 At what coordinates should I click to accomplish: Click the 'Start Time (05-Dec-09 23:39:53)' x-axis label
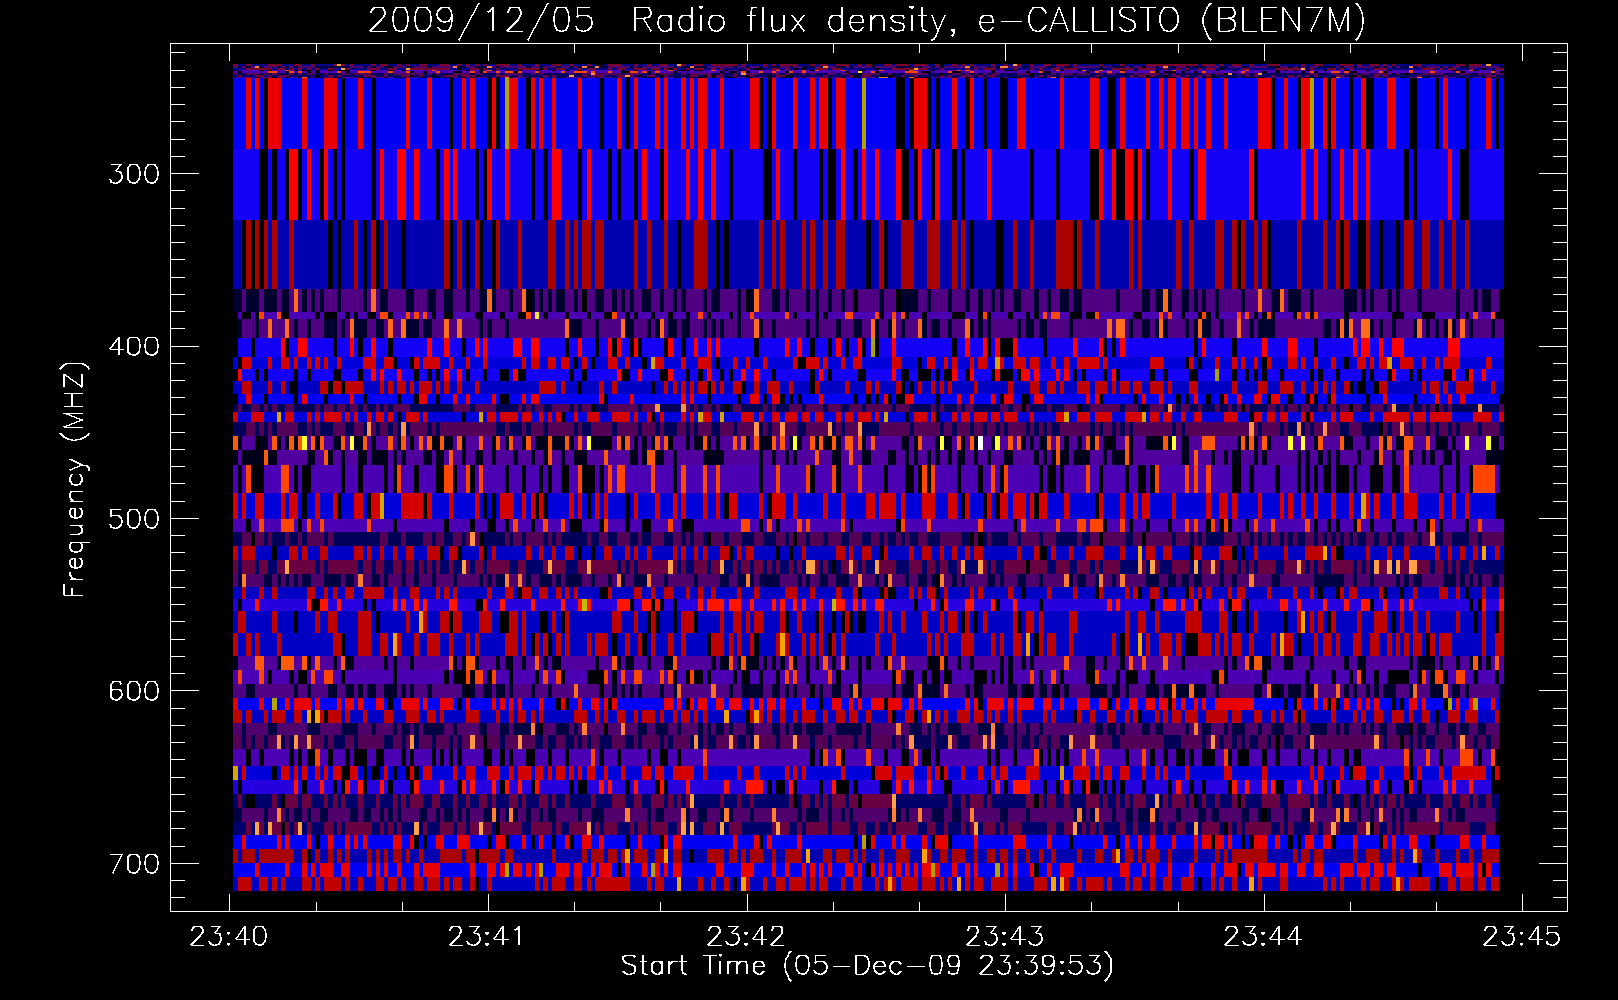pyautogui.click(x=867, y=966)
